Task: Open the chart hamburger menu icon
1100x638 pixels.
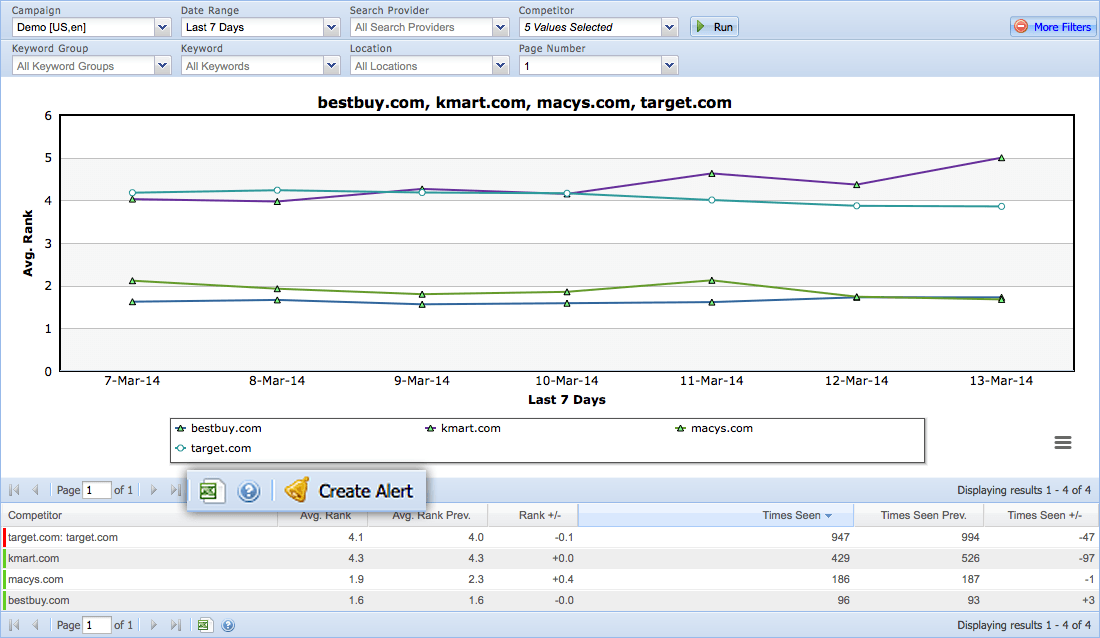Action: [x=1063, y=442]
